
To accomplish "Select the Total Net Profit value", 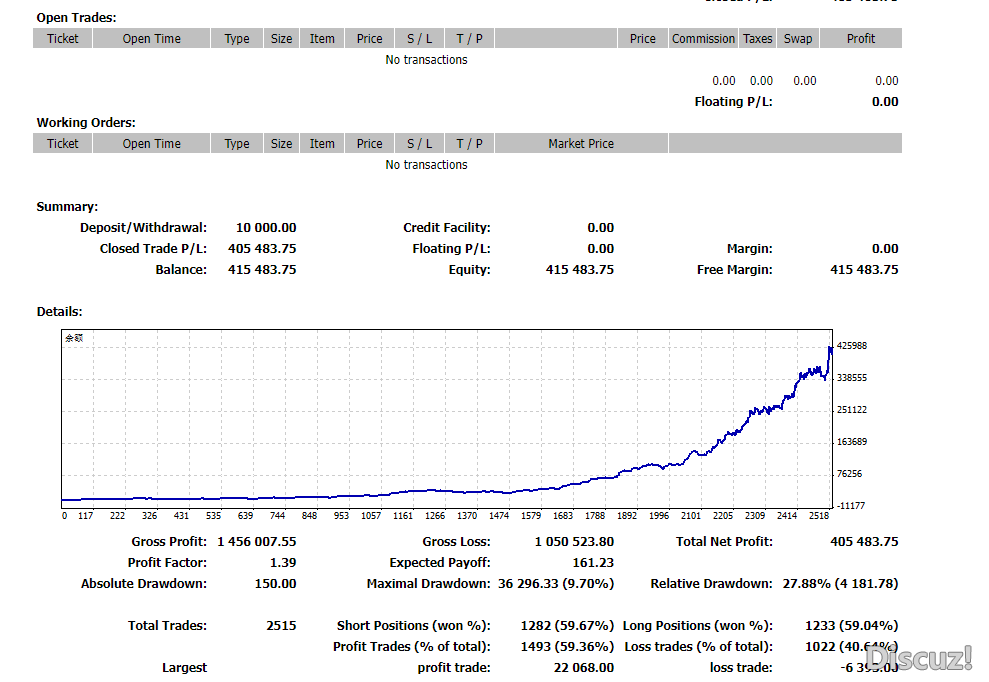I will click(x=864, y=541).
